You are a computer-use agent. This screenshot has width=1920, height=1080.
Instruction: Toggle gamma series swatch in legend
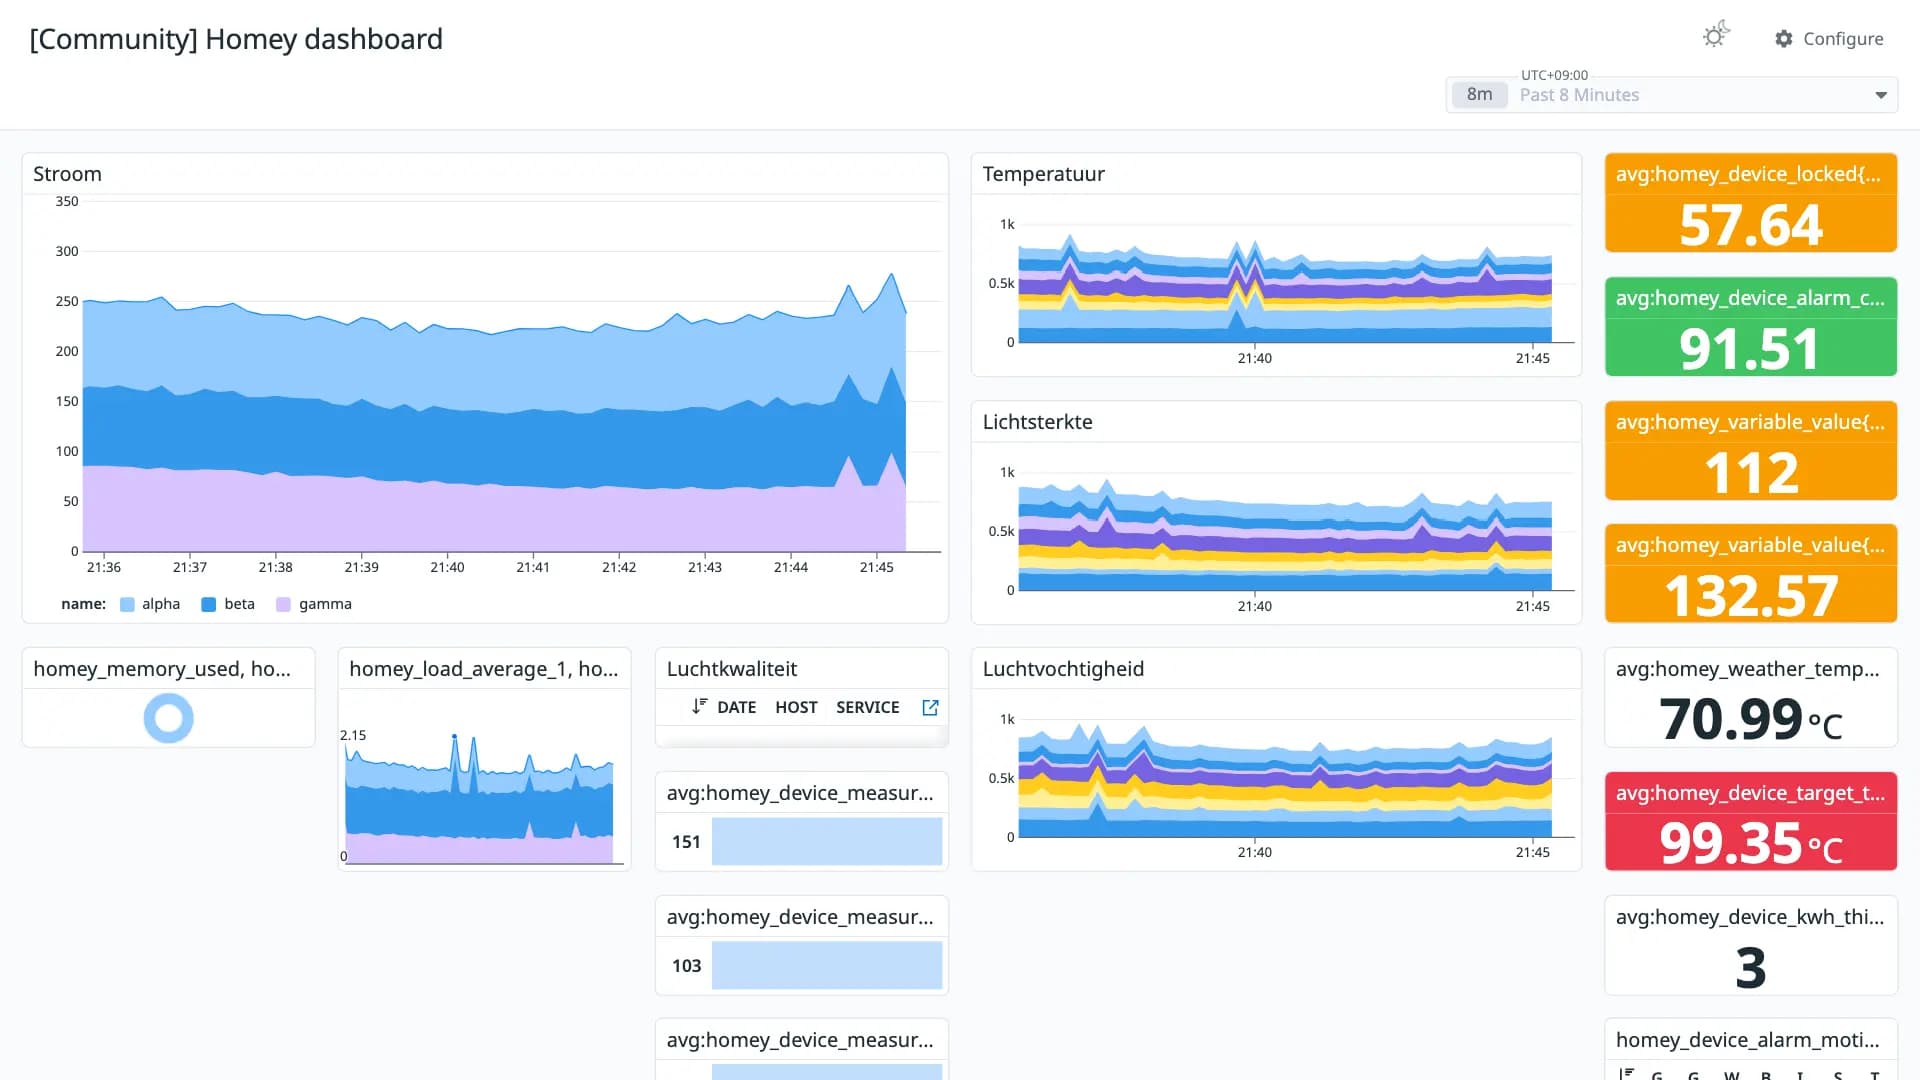point(283,605)
